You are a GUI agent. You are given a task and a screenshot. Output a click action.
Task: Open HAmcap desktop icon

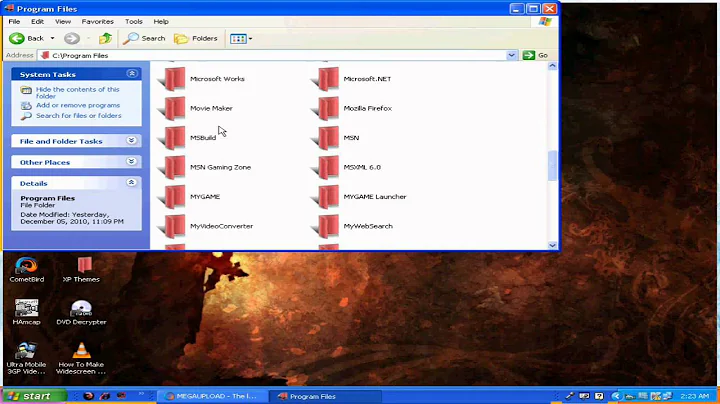27,312
